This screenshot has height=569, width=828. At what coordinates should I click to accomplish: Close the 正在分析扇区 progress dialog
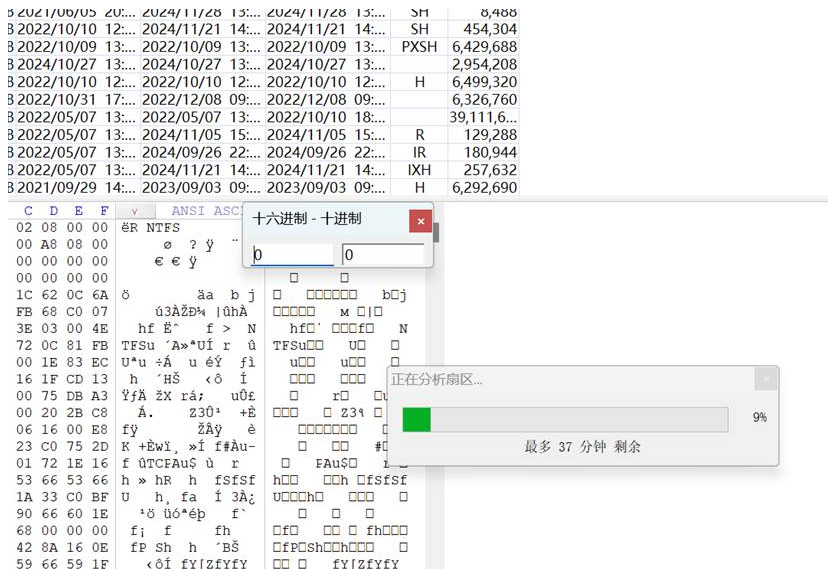(766, 379)
